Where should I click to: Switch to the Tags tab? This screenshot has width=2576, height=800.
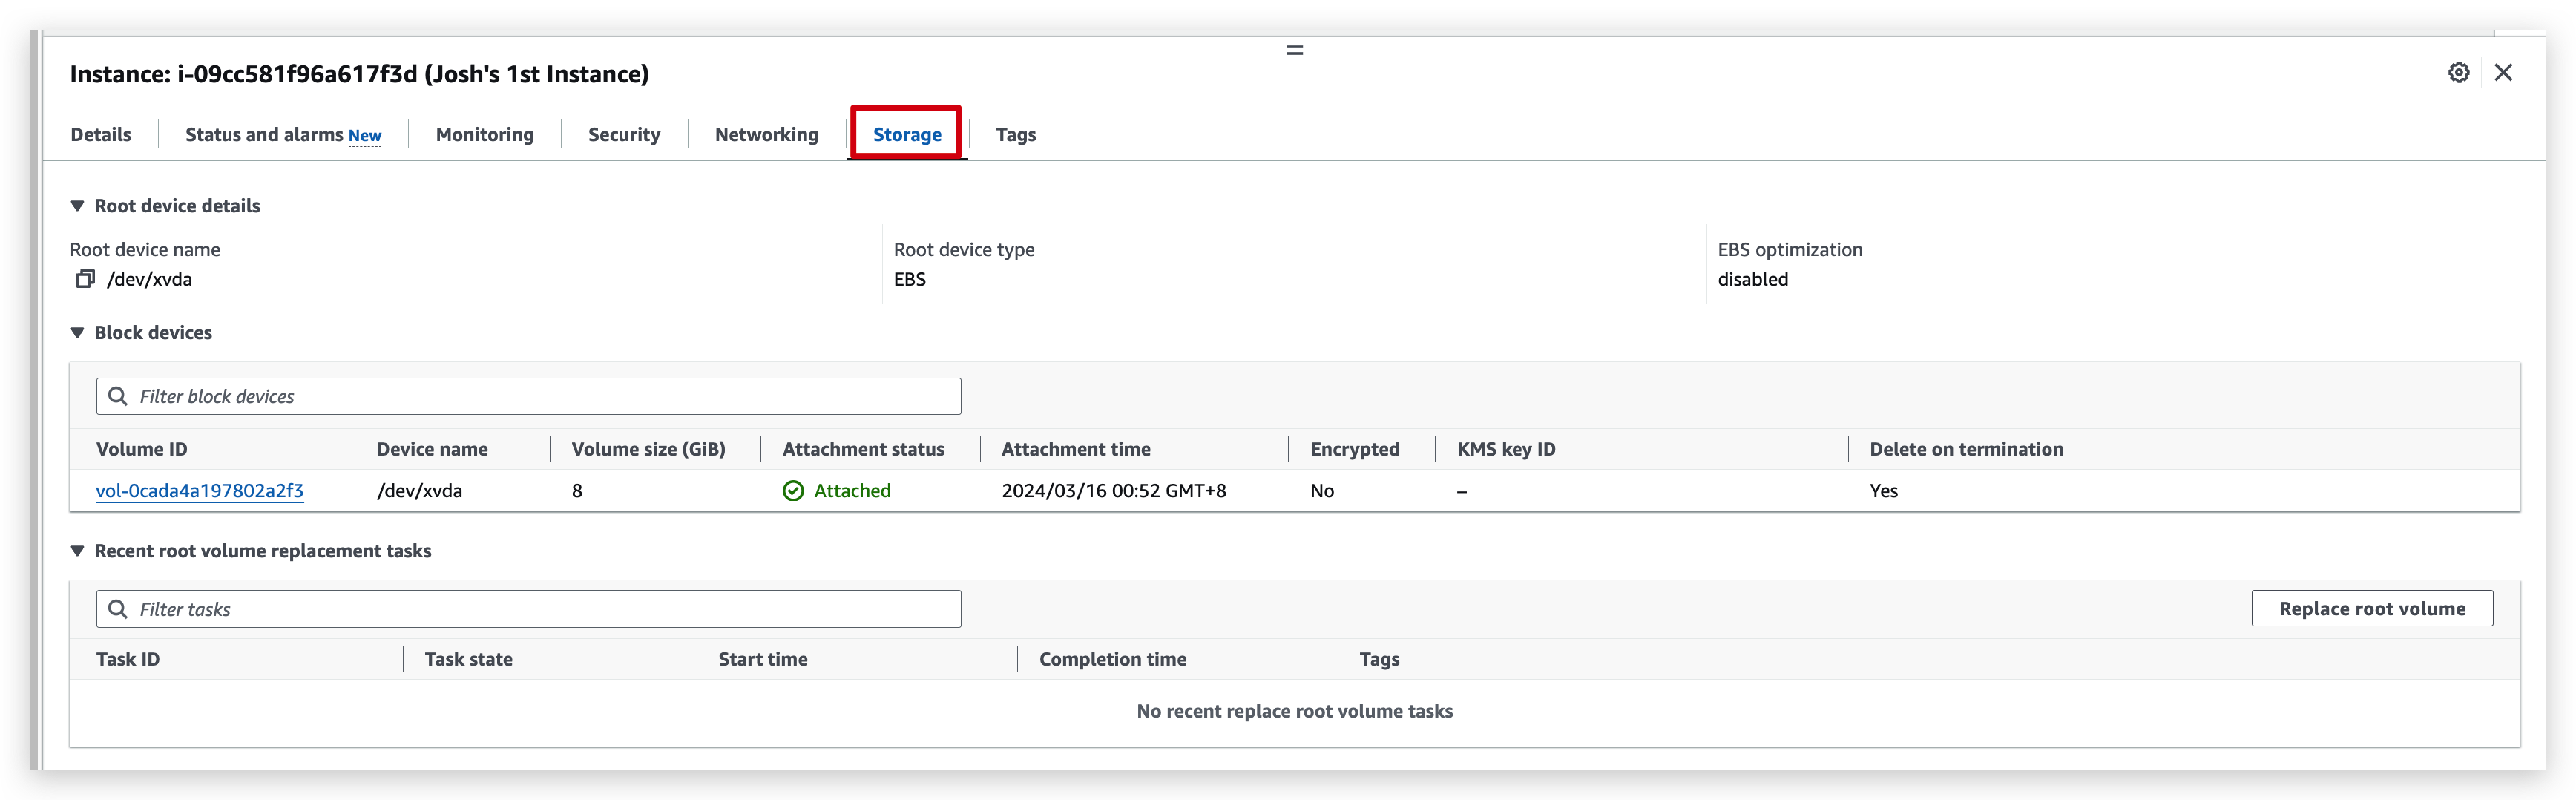[x=1015, y=134]
